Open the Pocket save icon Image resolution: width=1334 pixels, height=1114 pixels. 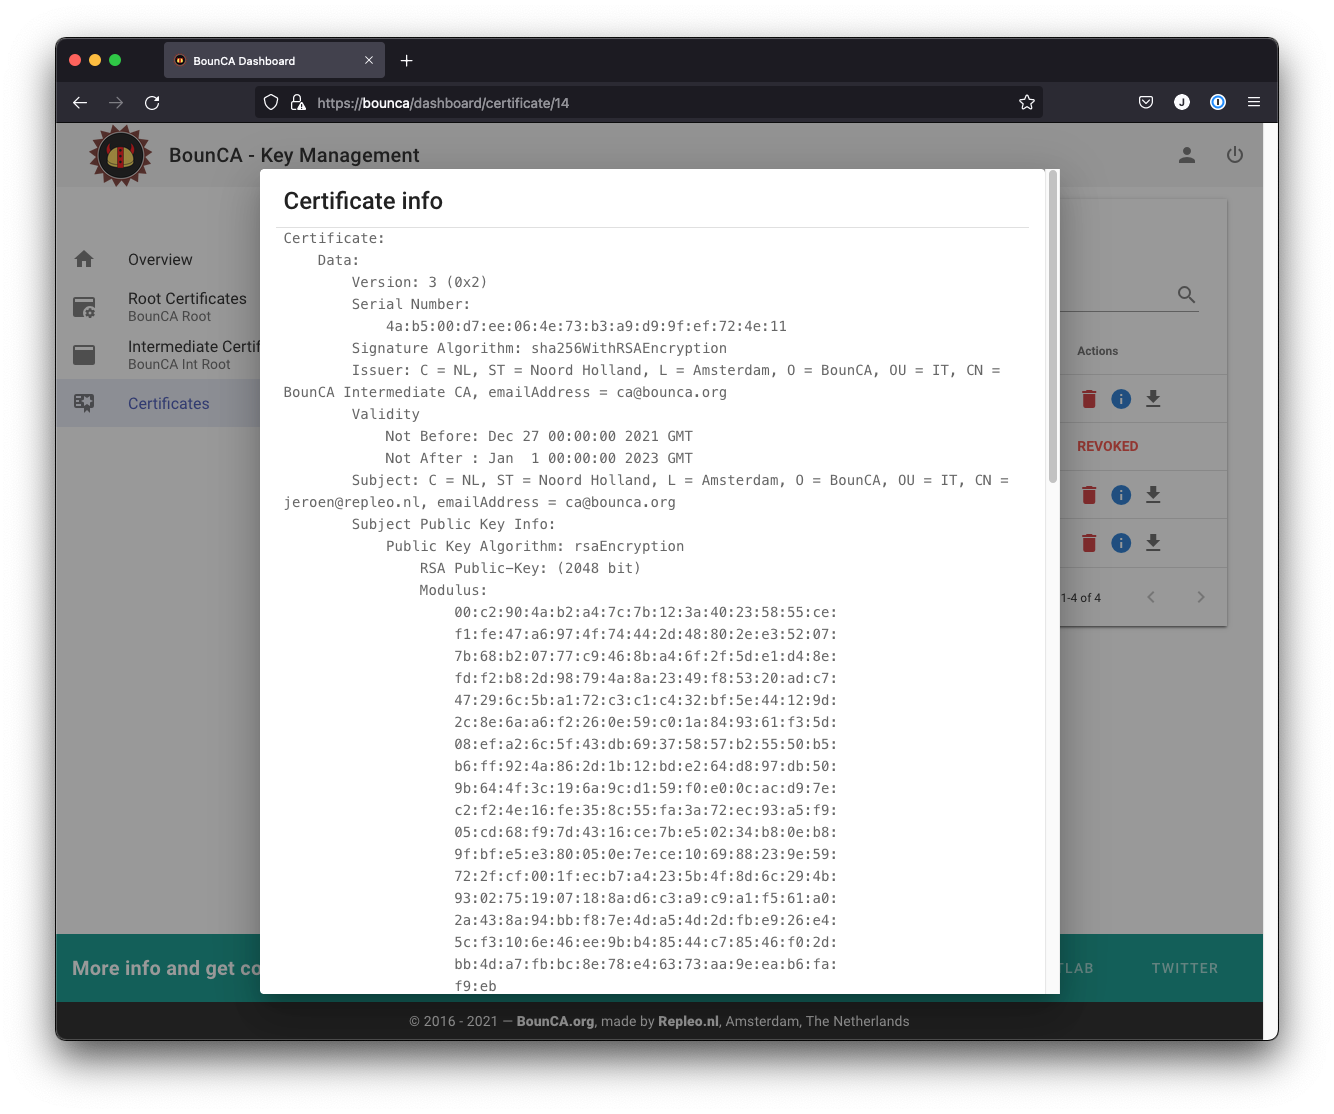(x=1146, y=102)
